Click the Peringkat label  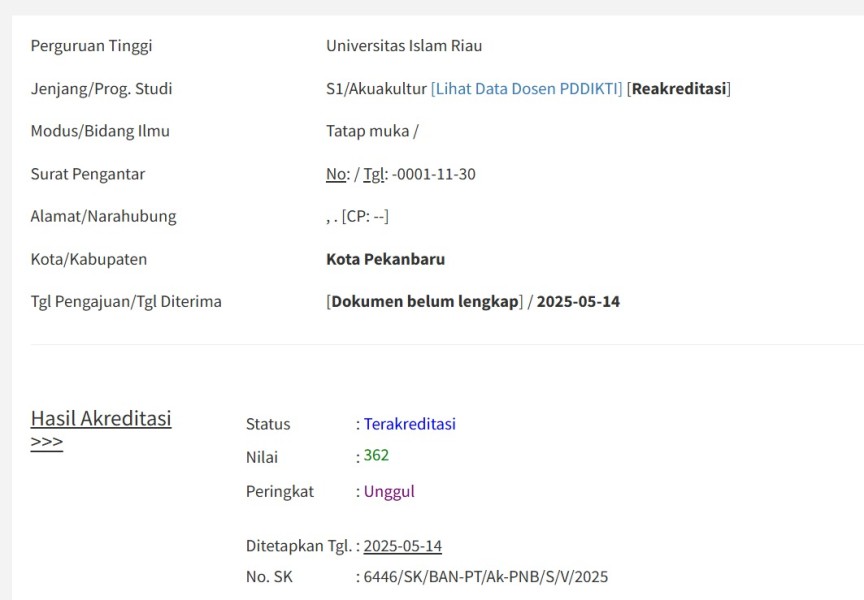click(x=279, y=491)
